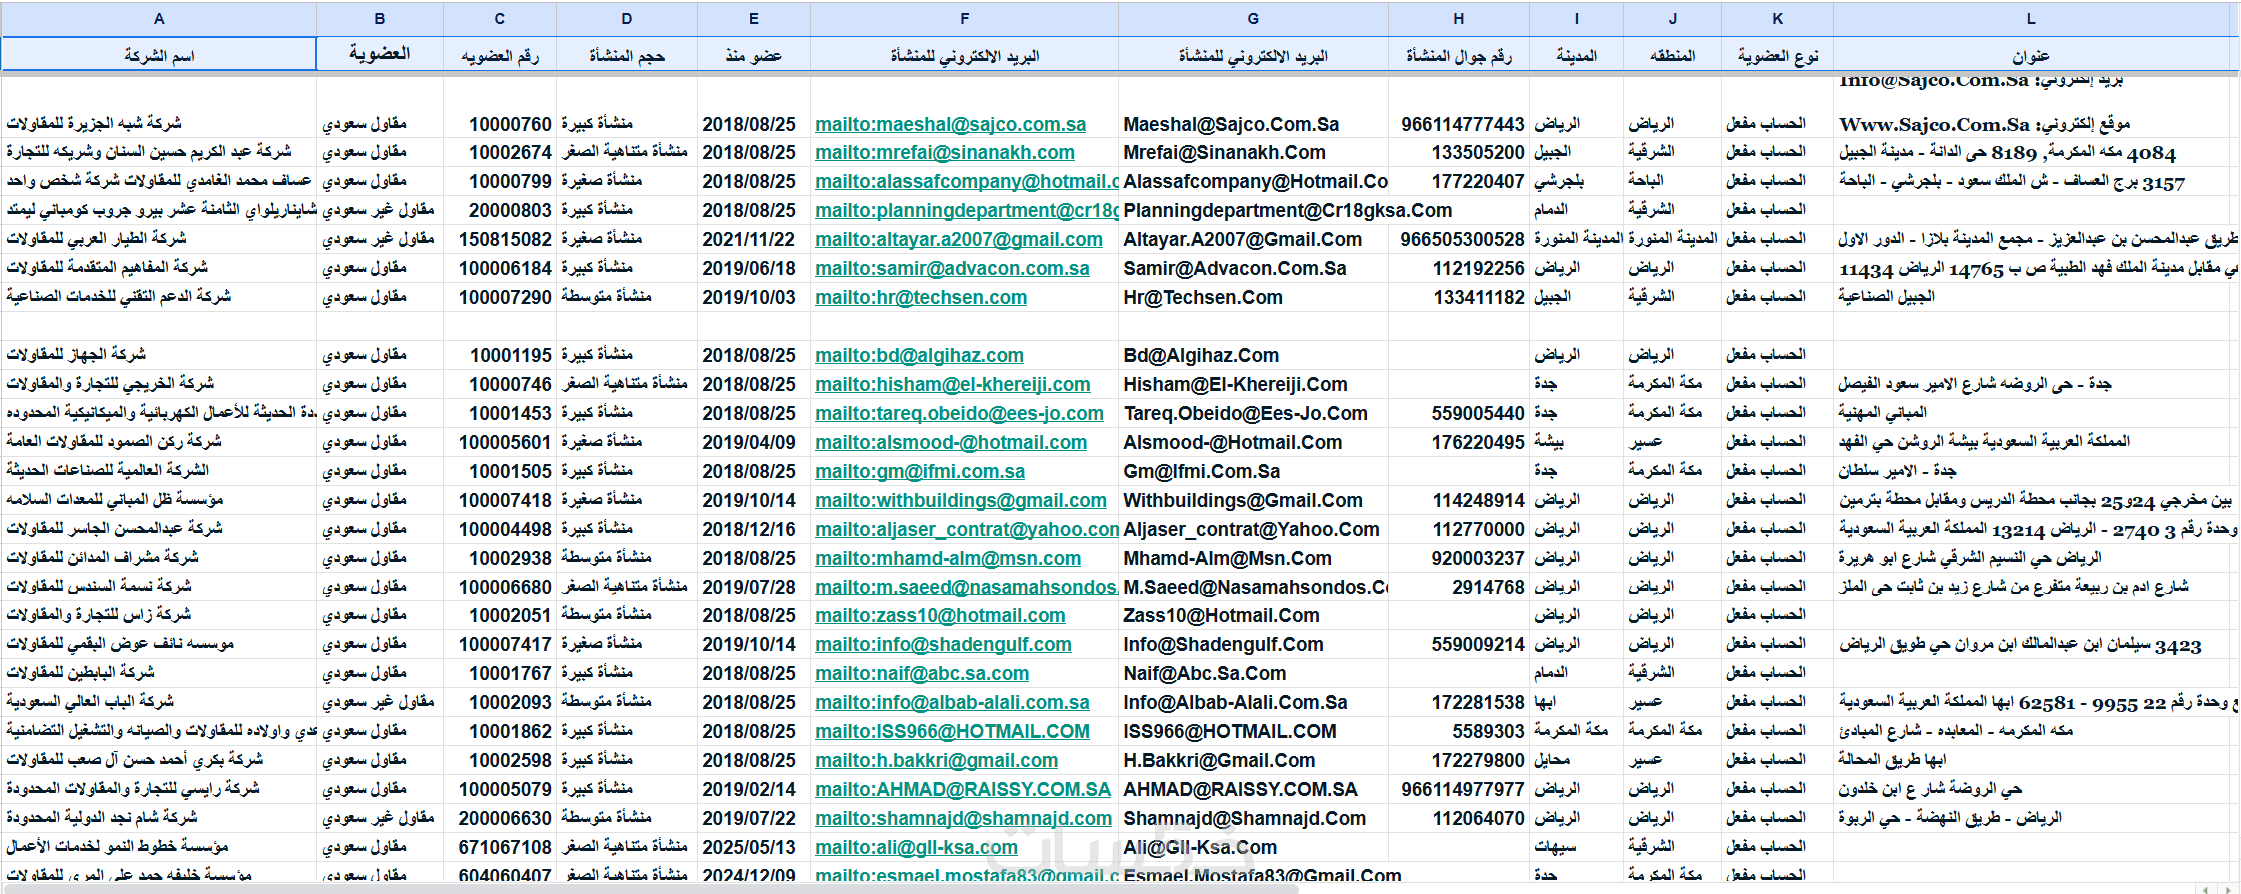Open the mailto:AHMAD@RAISSY.COM.SA link
This screenshot has width=2241, height=894.
[x=963, y=789]
